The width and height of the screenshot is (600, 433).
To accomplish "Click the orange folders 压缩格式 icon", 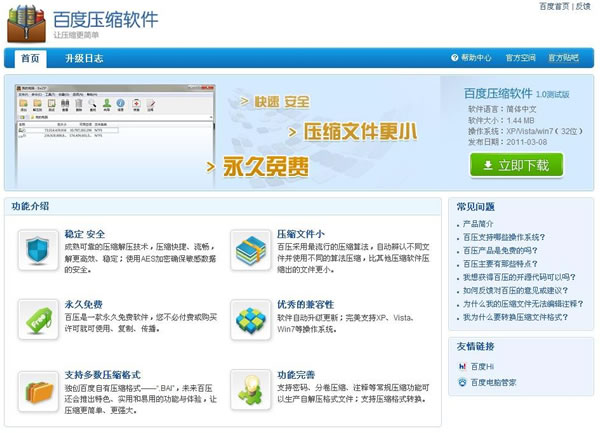I will 38,391.
